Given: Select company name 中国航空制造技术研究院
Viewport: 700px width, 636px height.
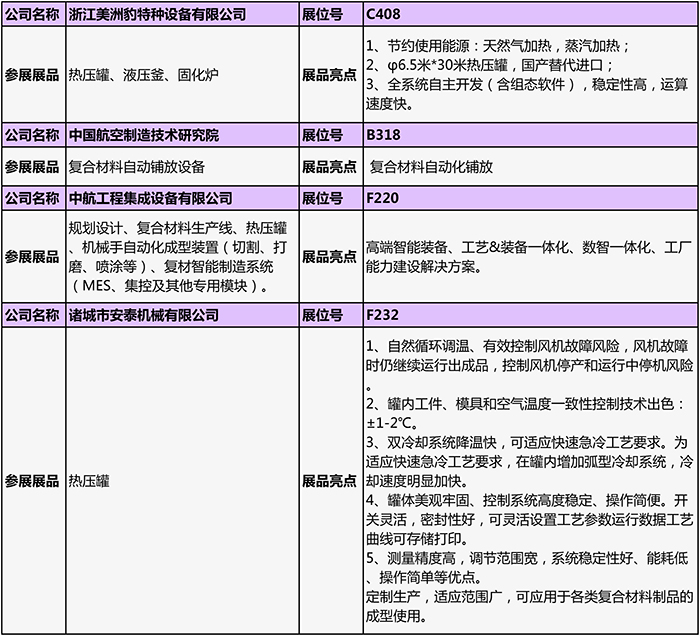Looking at the screenshot, I should (144, 135).
